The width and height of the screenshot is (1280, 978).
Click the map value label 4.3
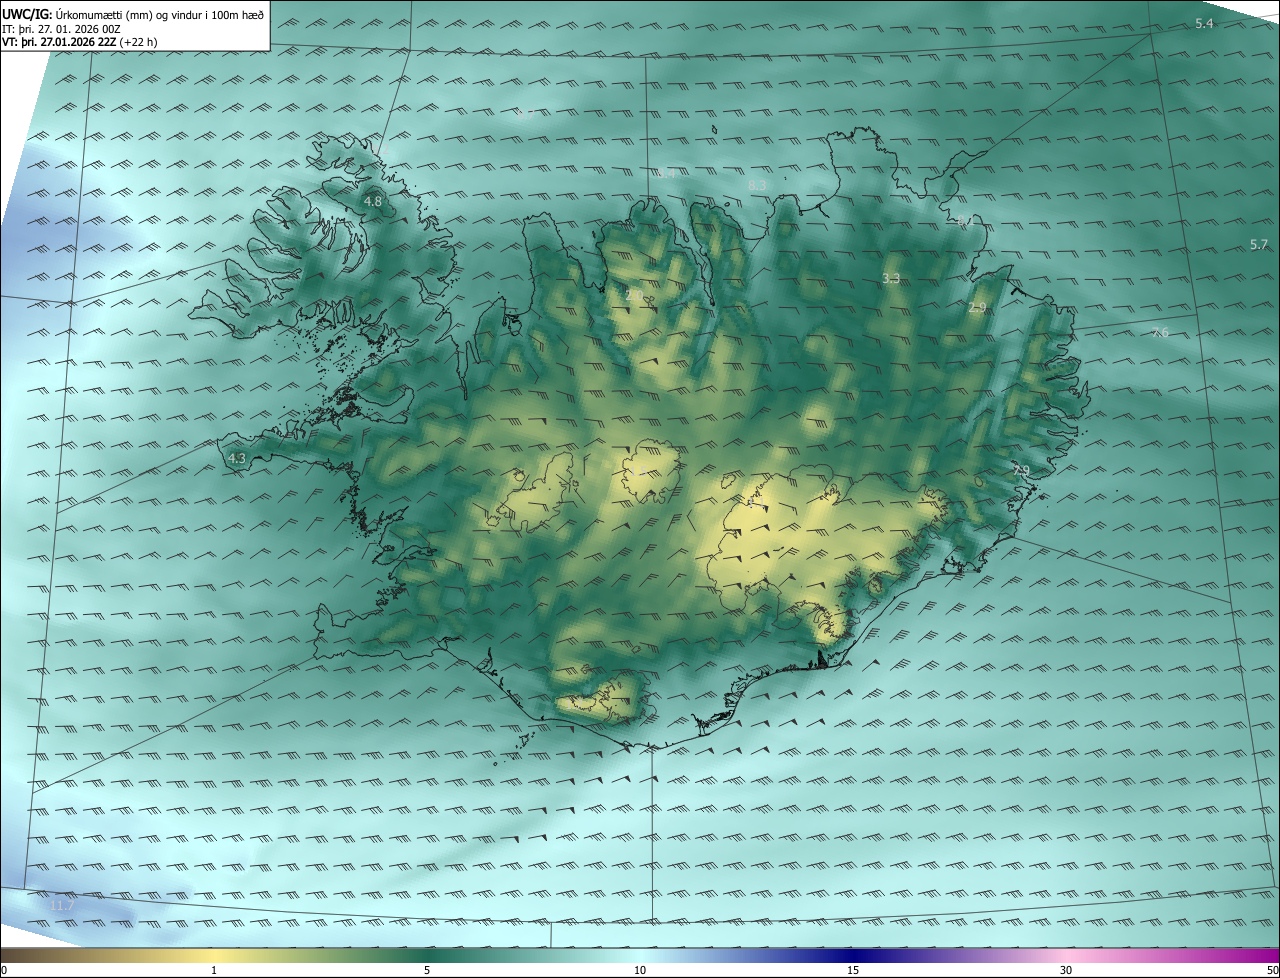coord(237,459)
